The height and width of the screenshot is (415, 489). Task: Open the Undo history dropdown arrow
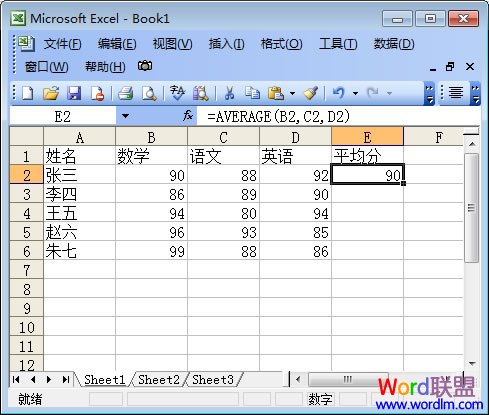[x=355, y=93]
